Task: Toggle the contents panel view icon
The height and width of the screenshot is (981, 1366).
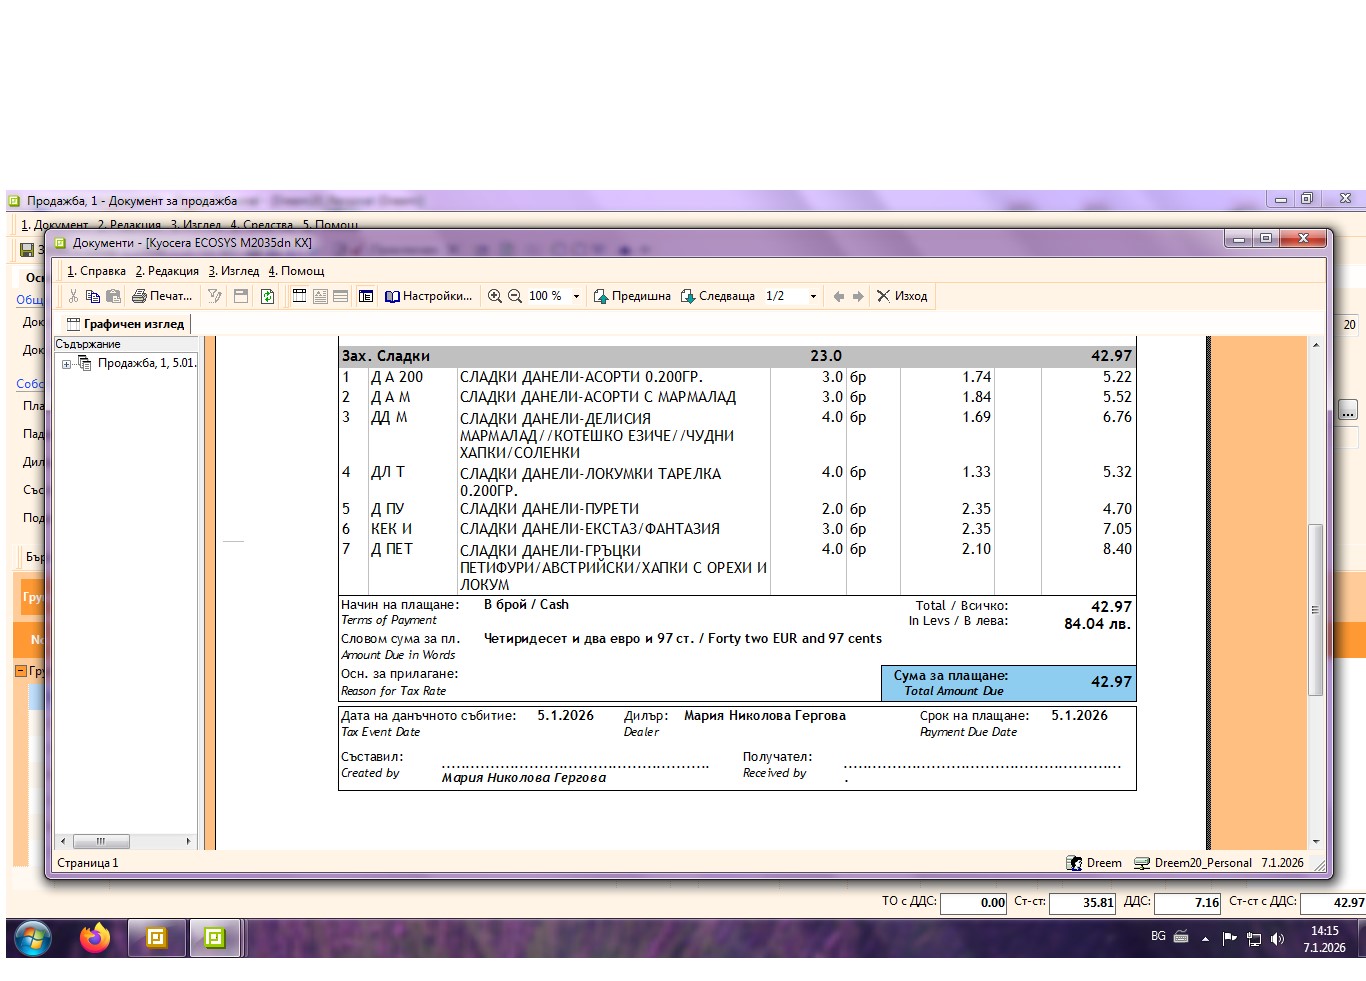Action: click(366, 296)
